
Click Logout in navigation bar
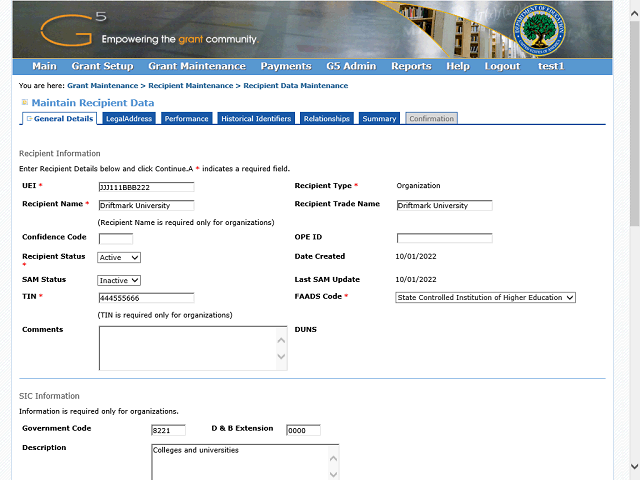(502, 66)
